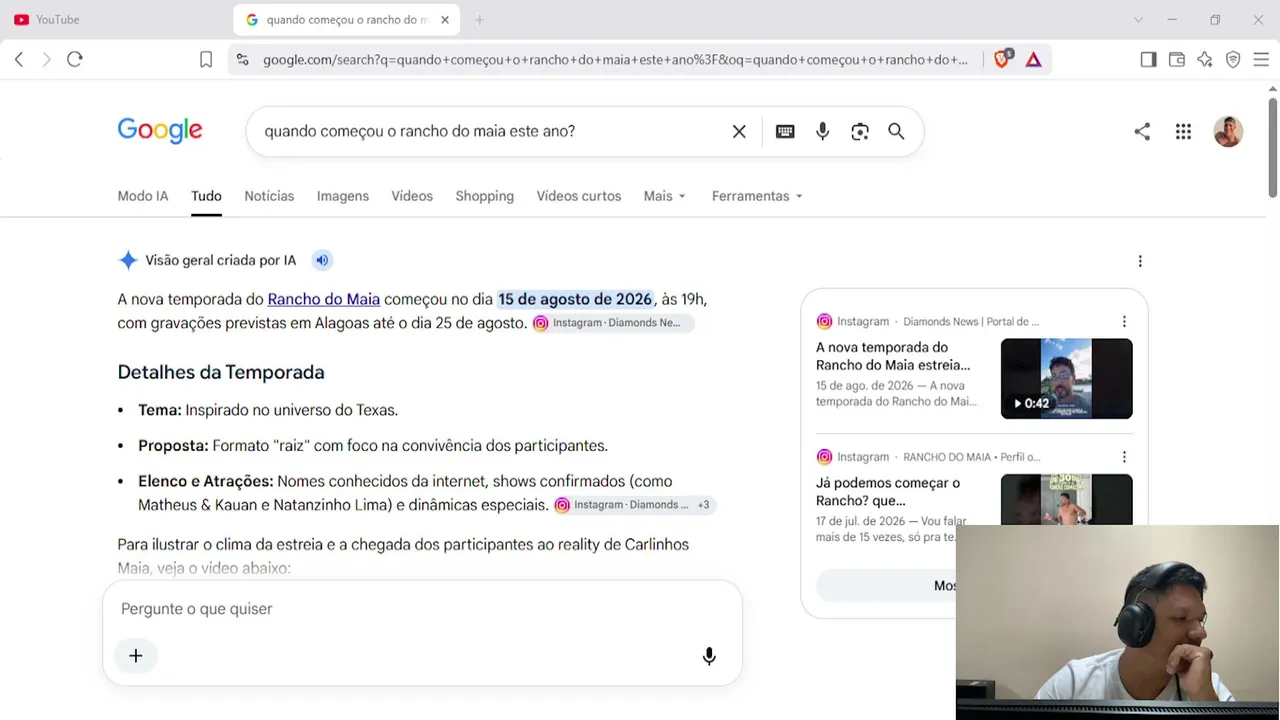1280x720 pixels.
Task: Use the microphone in the ask box
Action: pos(709,656)
